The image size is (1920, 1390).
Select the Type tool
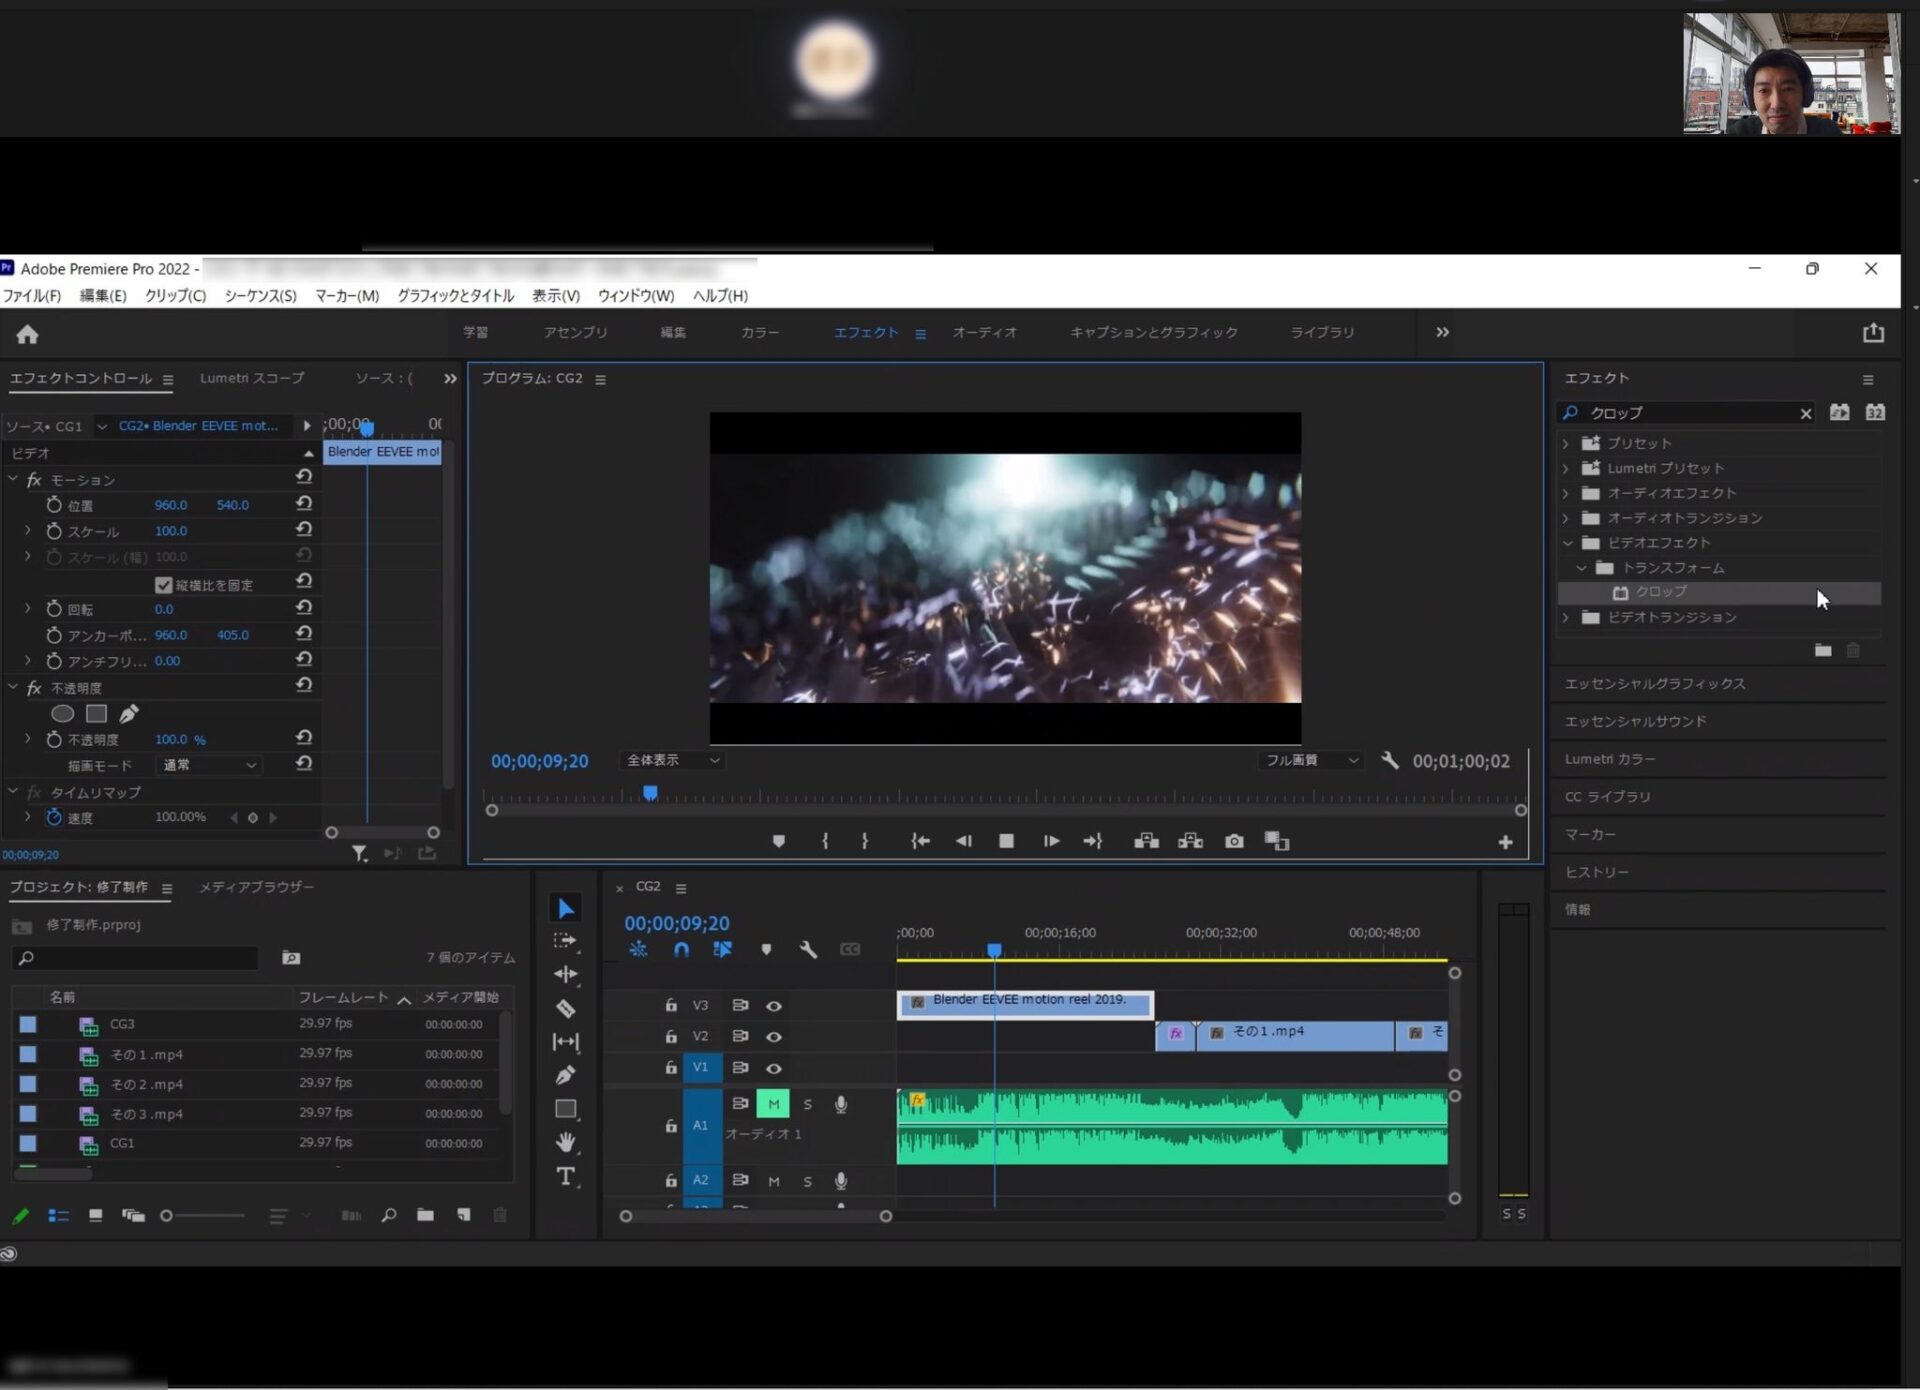click(566, 1176)
